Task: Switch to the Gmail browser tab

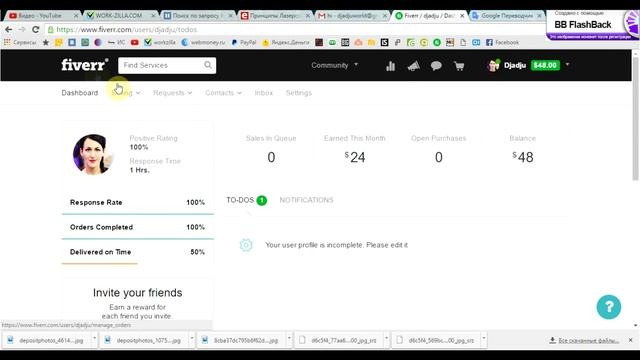Action: tap(351, 16)
